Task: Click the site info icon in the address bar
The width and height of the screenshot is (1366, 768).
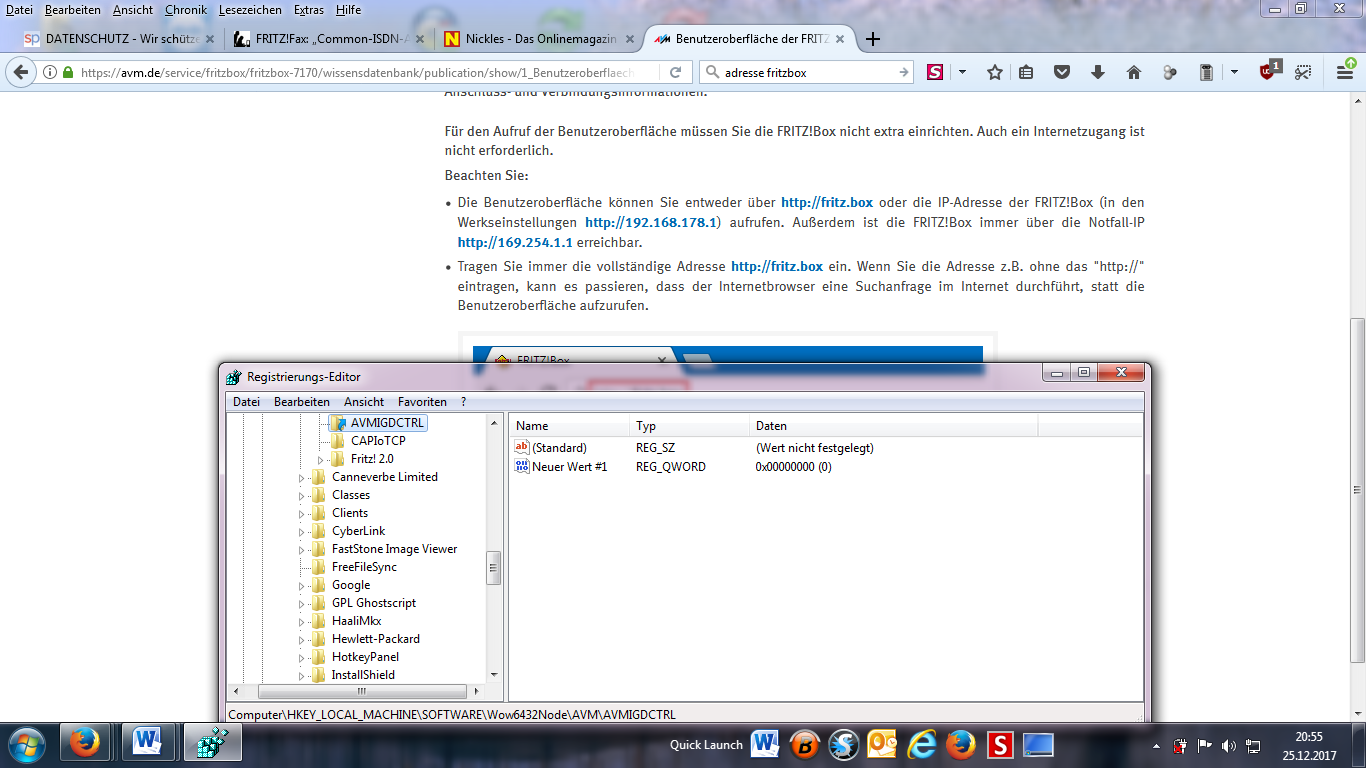Action: [50, 72]
